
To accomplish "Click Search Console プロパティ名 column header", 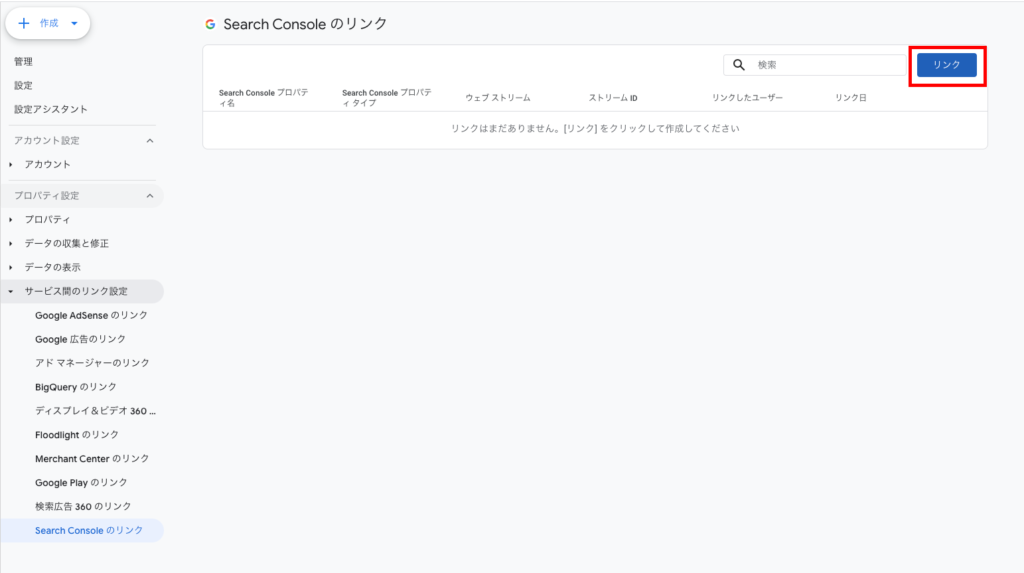I will (x=264, y=98).
